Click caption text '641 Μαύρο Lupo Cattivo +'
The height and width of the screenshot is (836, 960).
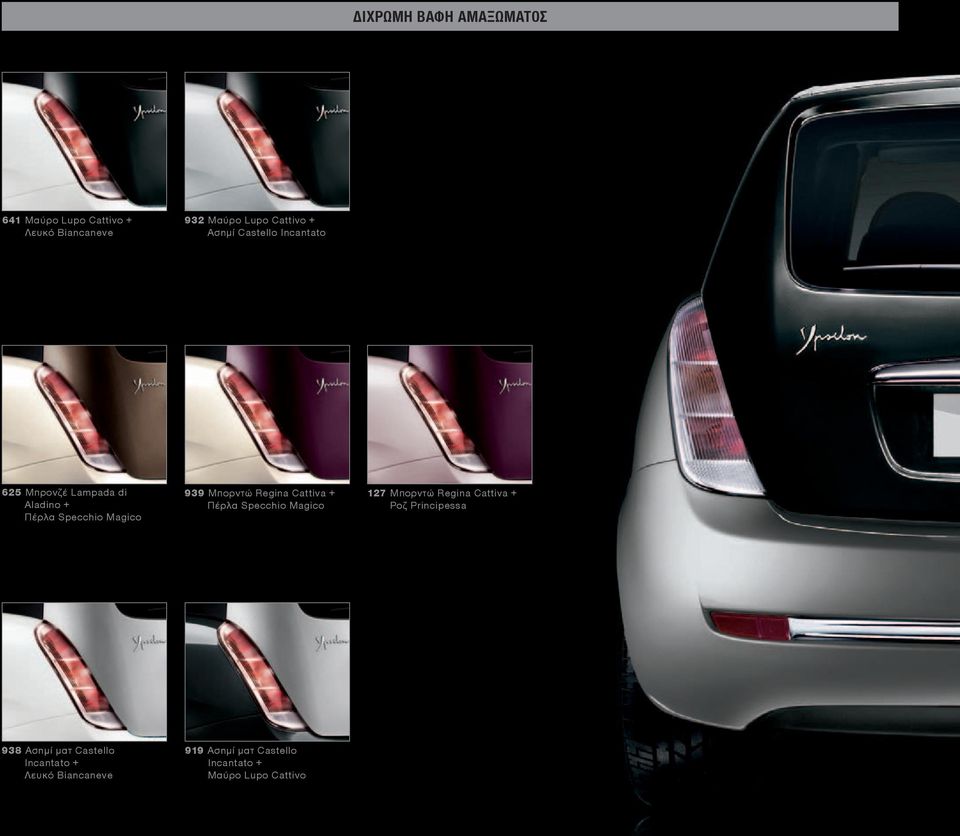(x=67, y=220)
